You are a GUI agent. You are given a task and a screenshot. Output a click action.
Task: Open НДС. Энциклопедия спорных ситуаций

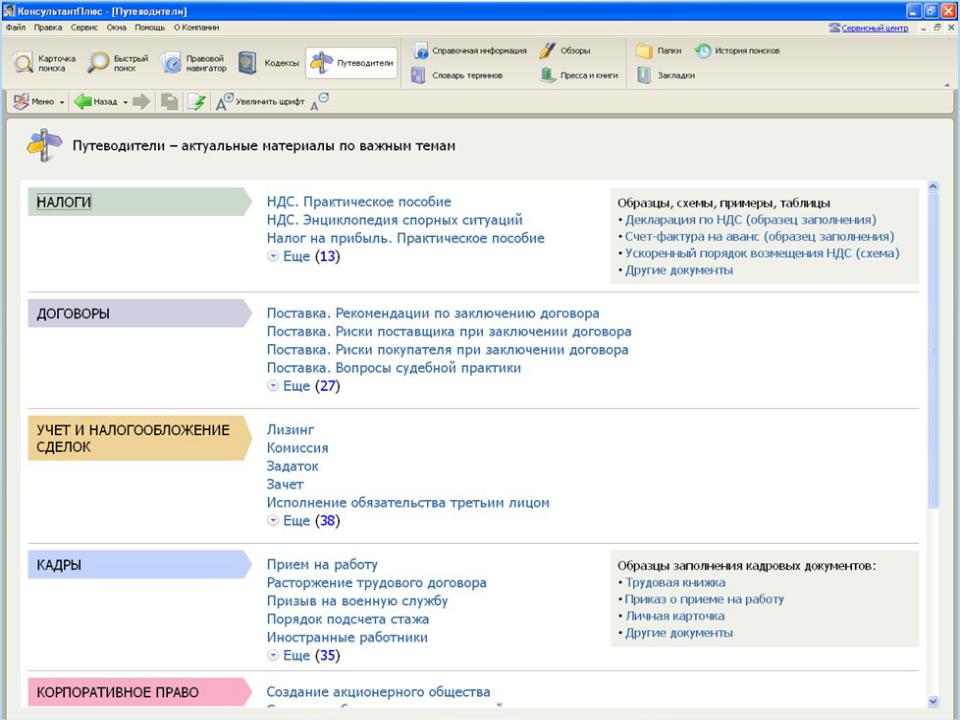coord(395,220)
